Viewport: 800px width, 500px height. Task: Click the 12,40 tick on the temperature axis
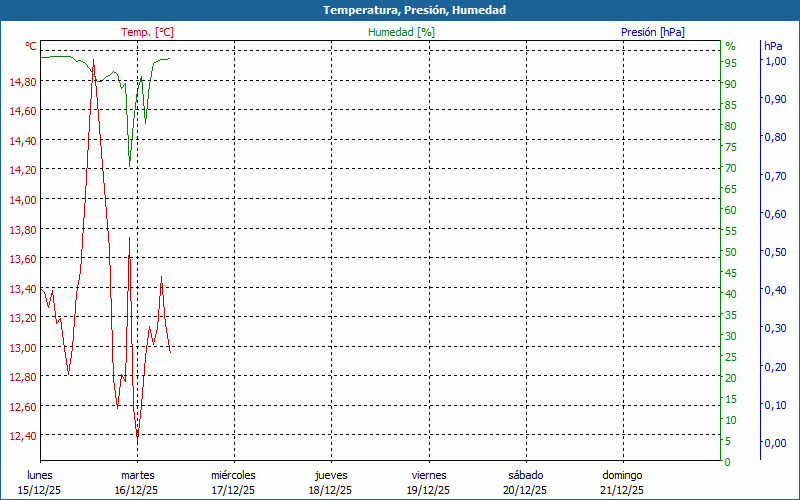click(x=23, y=436)
